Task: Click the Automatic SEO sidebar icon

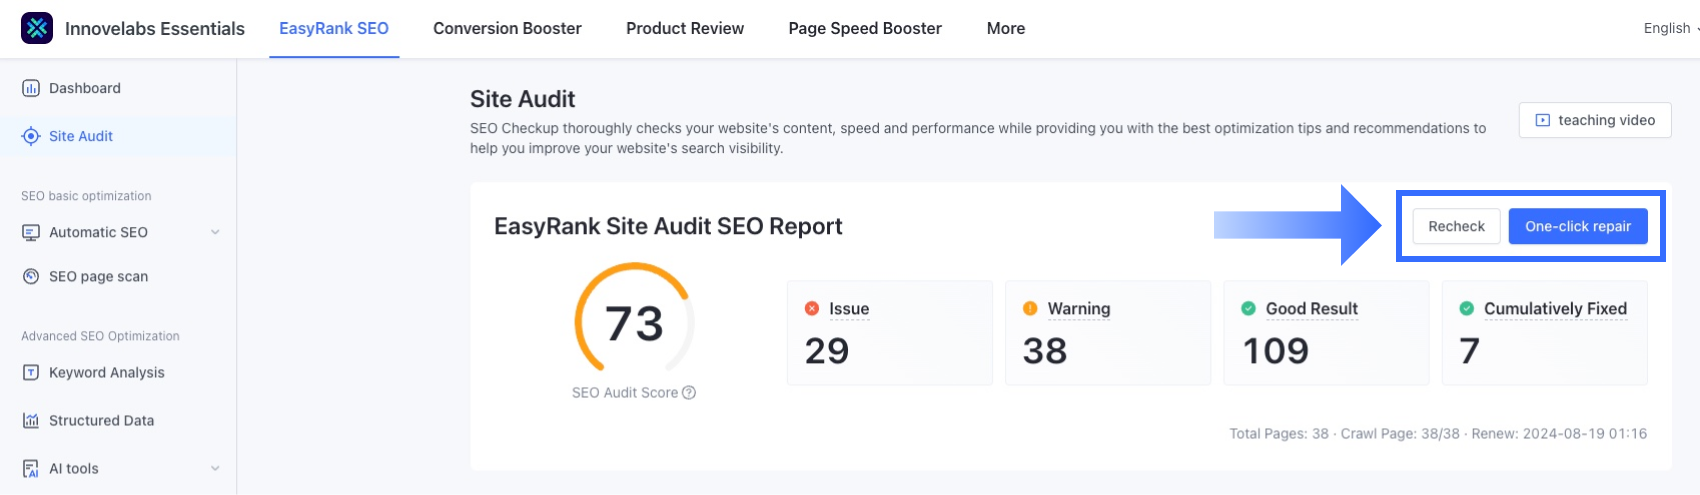Action: pos(31,232)
